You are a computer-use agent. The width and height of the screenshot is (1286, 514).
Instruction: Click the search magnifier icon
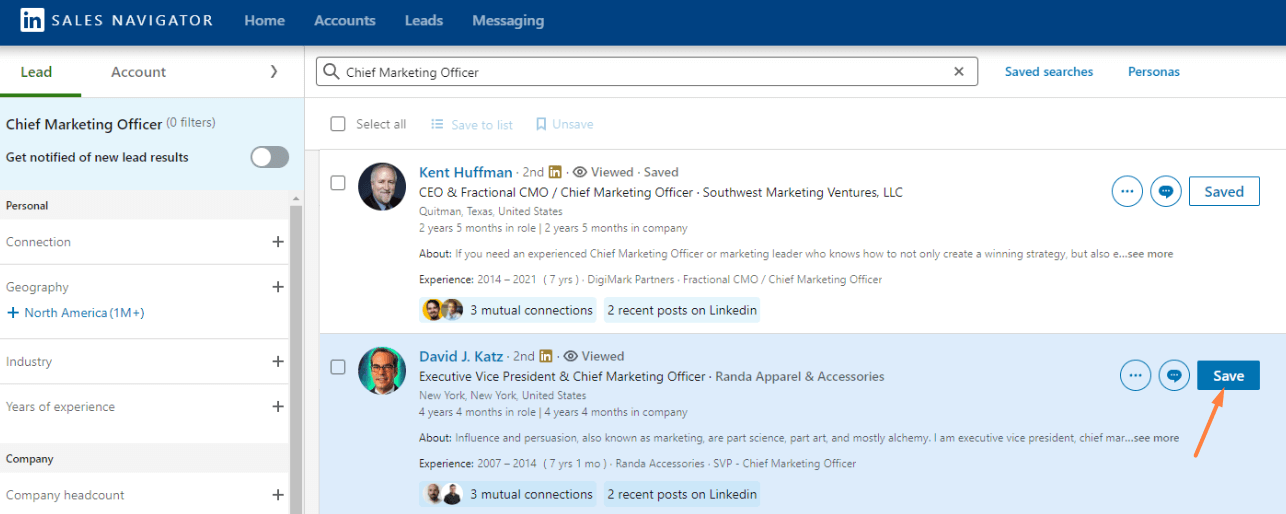331,72
